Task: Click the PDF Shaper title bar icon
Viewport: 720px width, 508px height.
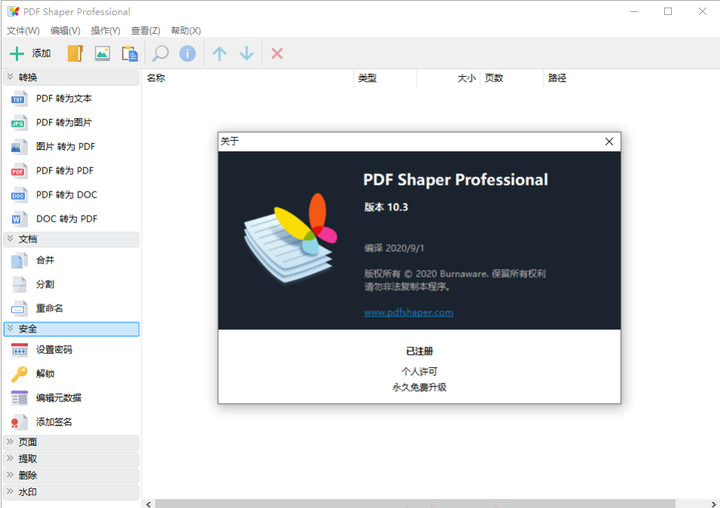Action: pos(13,11)
